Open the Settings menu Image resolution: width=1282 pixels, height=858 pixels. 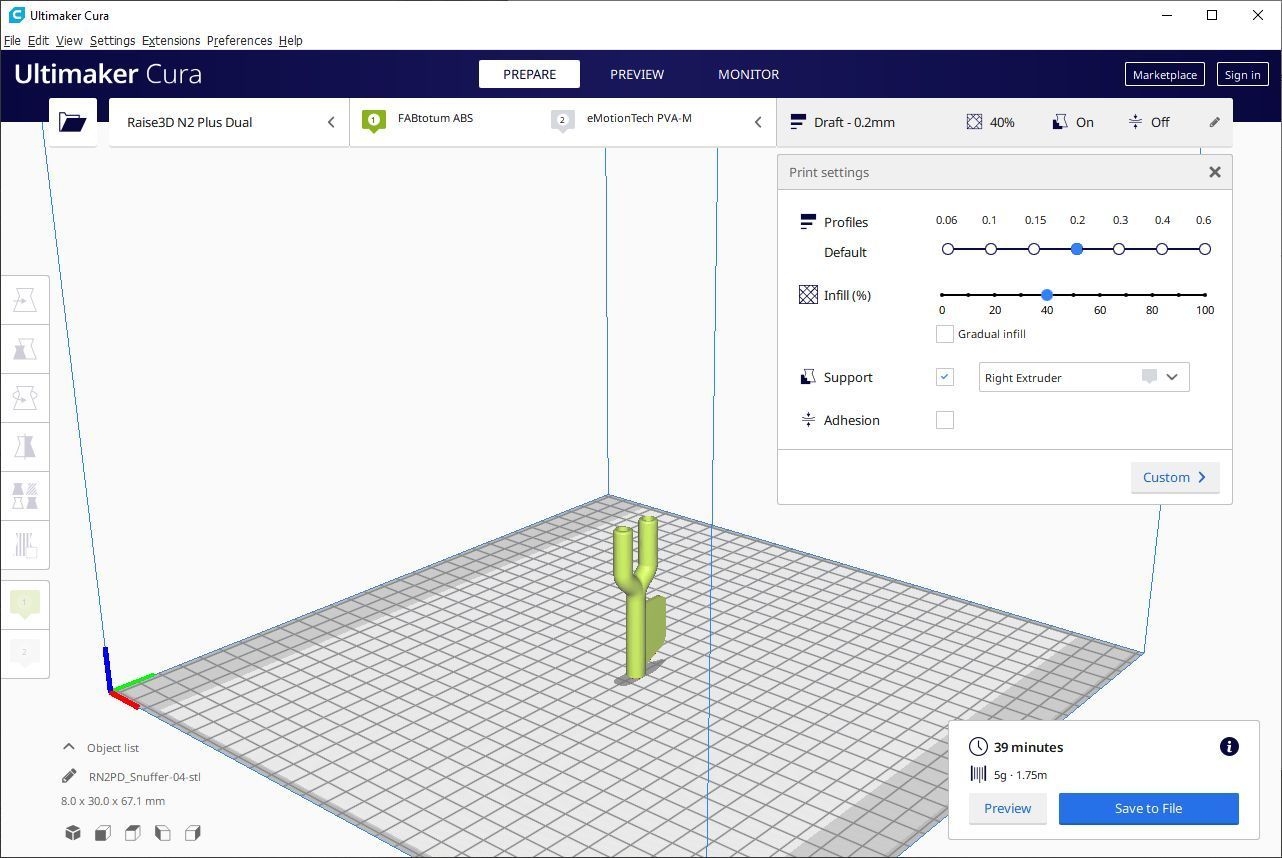tap(112, 41)
